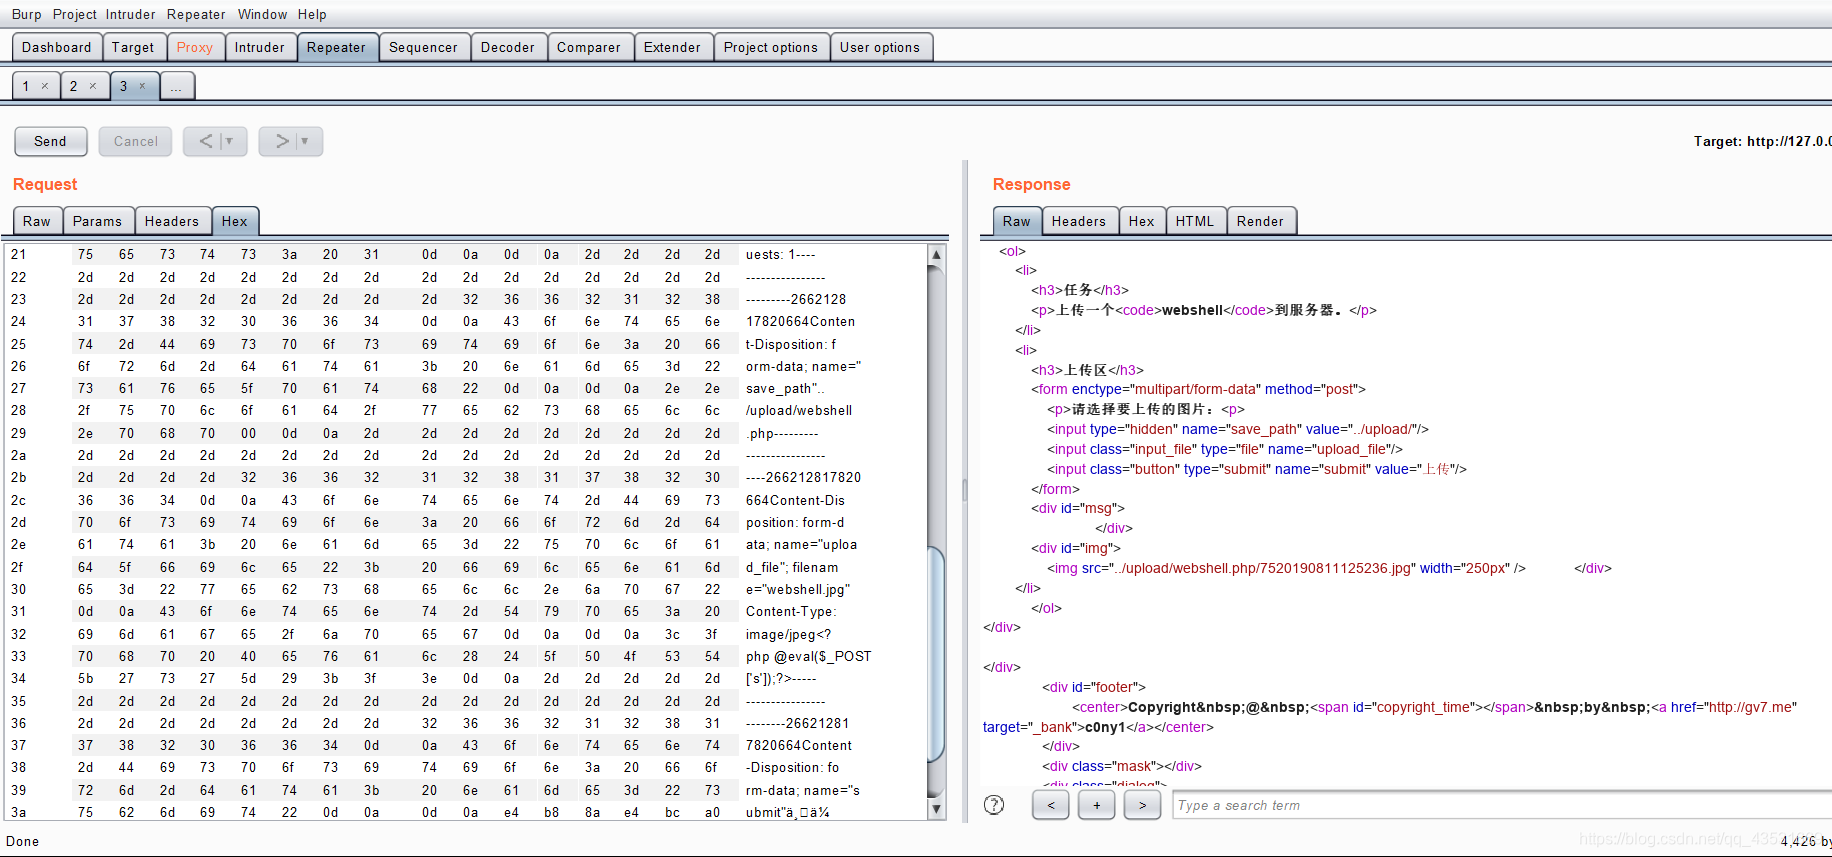
Task: Open the back history dropdown arrow
Action: pos(231,141)
